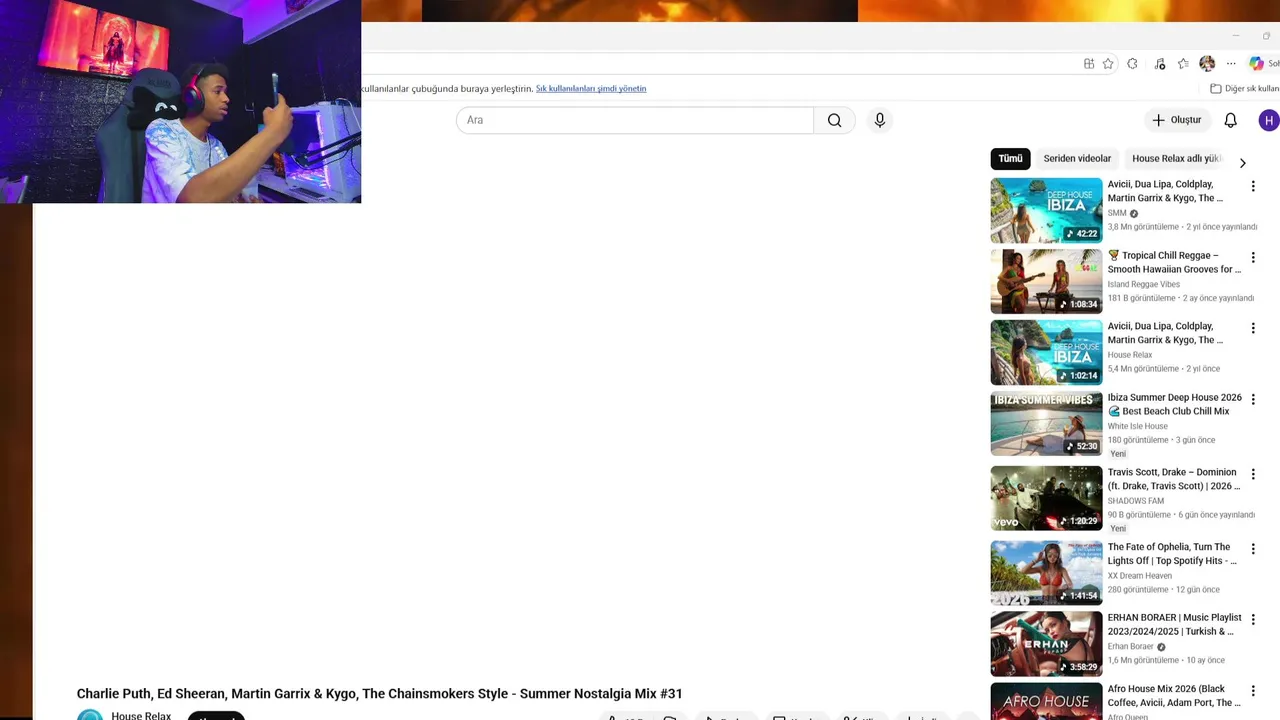This screenshot has width=1280, height=720.
Task: Open the purple H account avatar
Action: pyautogui.click(x=1268, y=120)
